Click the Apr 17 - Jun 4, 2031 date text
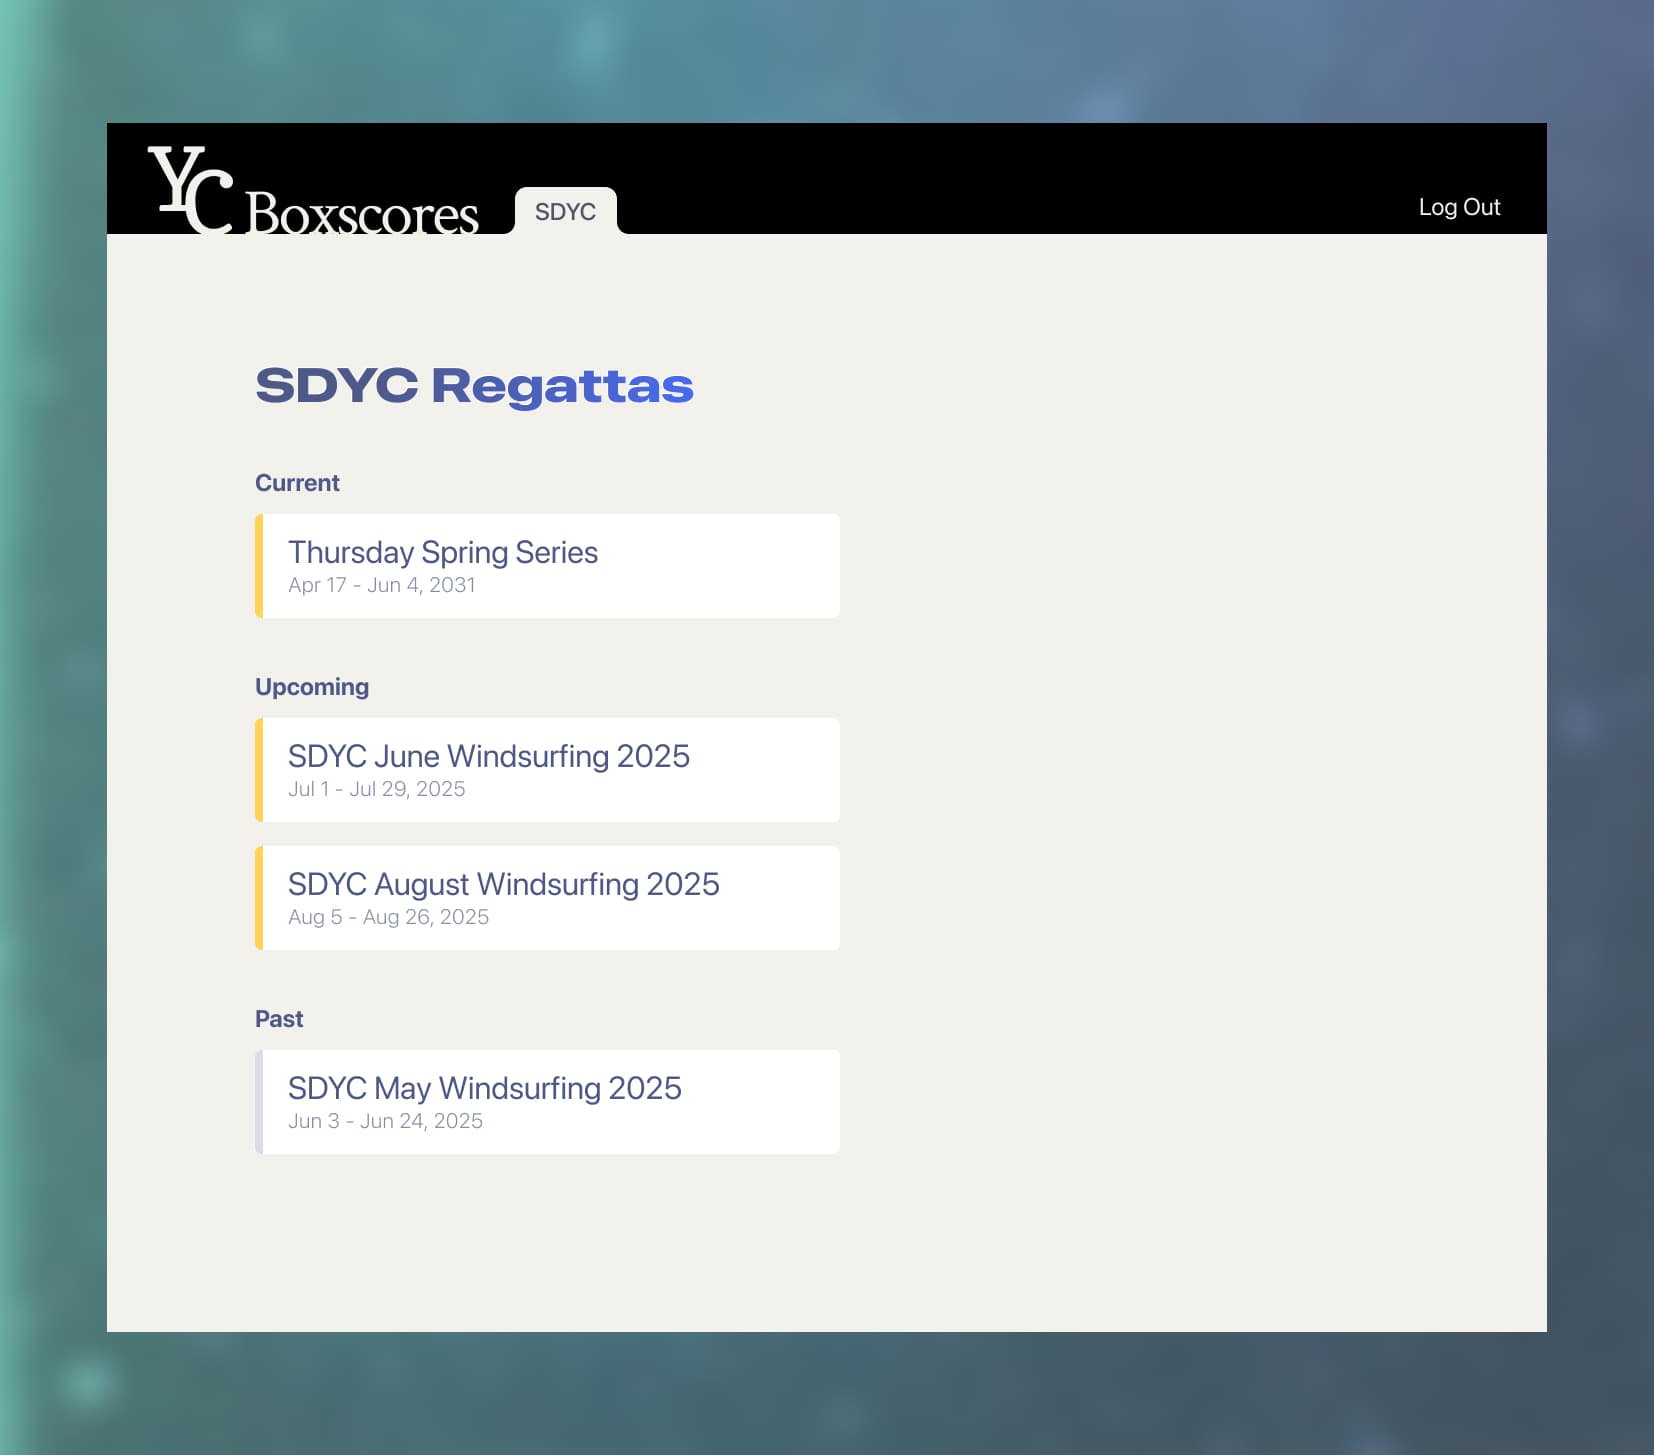The width and height of the screenshot is (1654, 1455). click(381, 585)
